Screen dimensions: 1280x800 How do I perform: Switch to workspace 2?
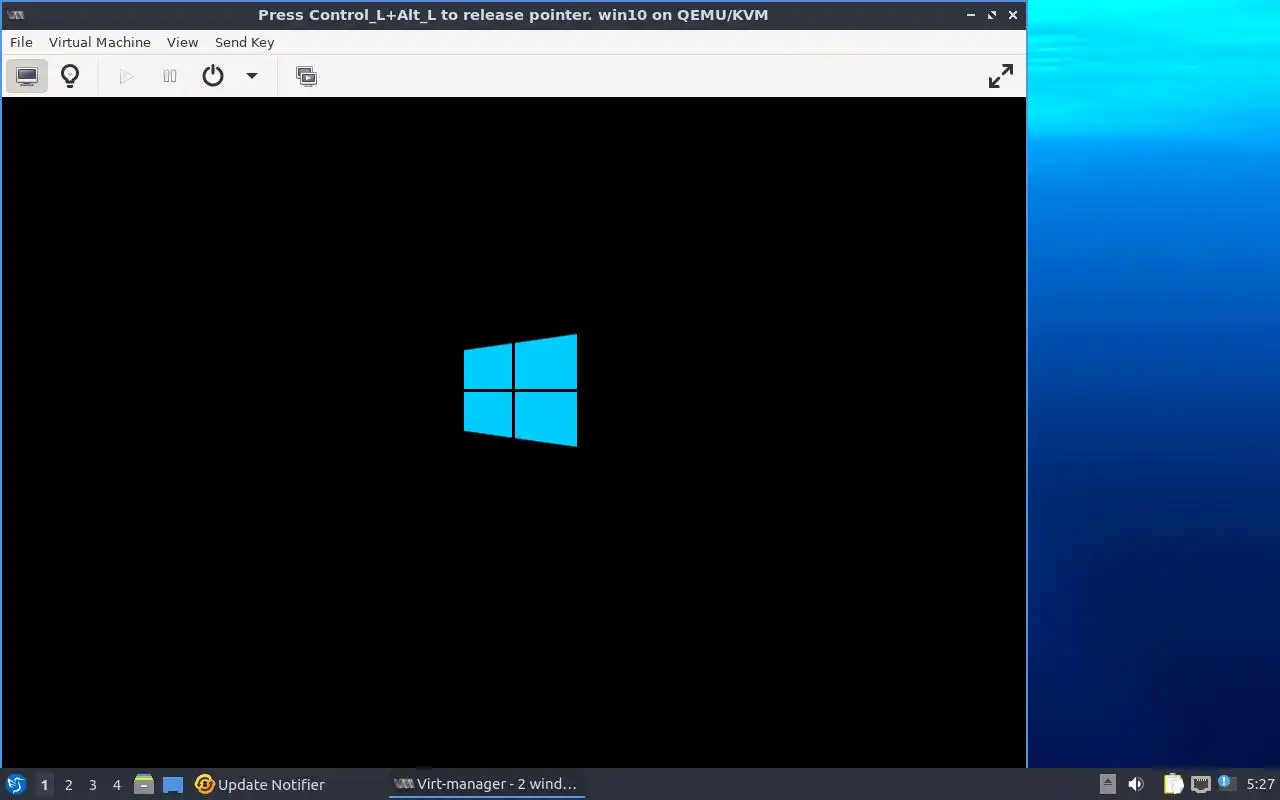(x=68, y=785)
